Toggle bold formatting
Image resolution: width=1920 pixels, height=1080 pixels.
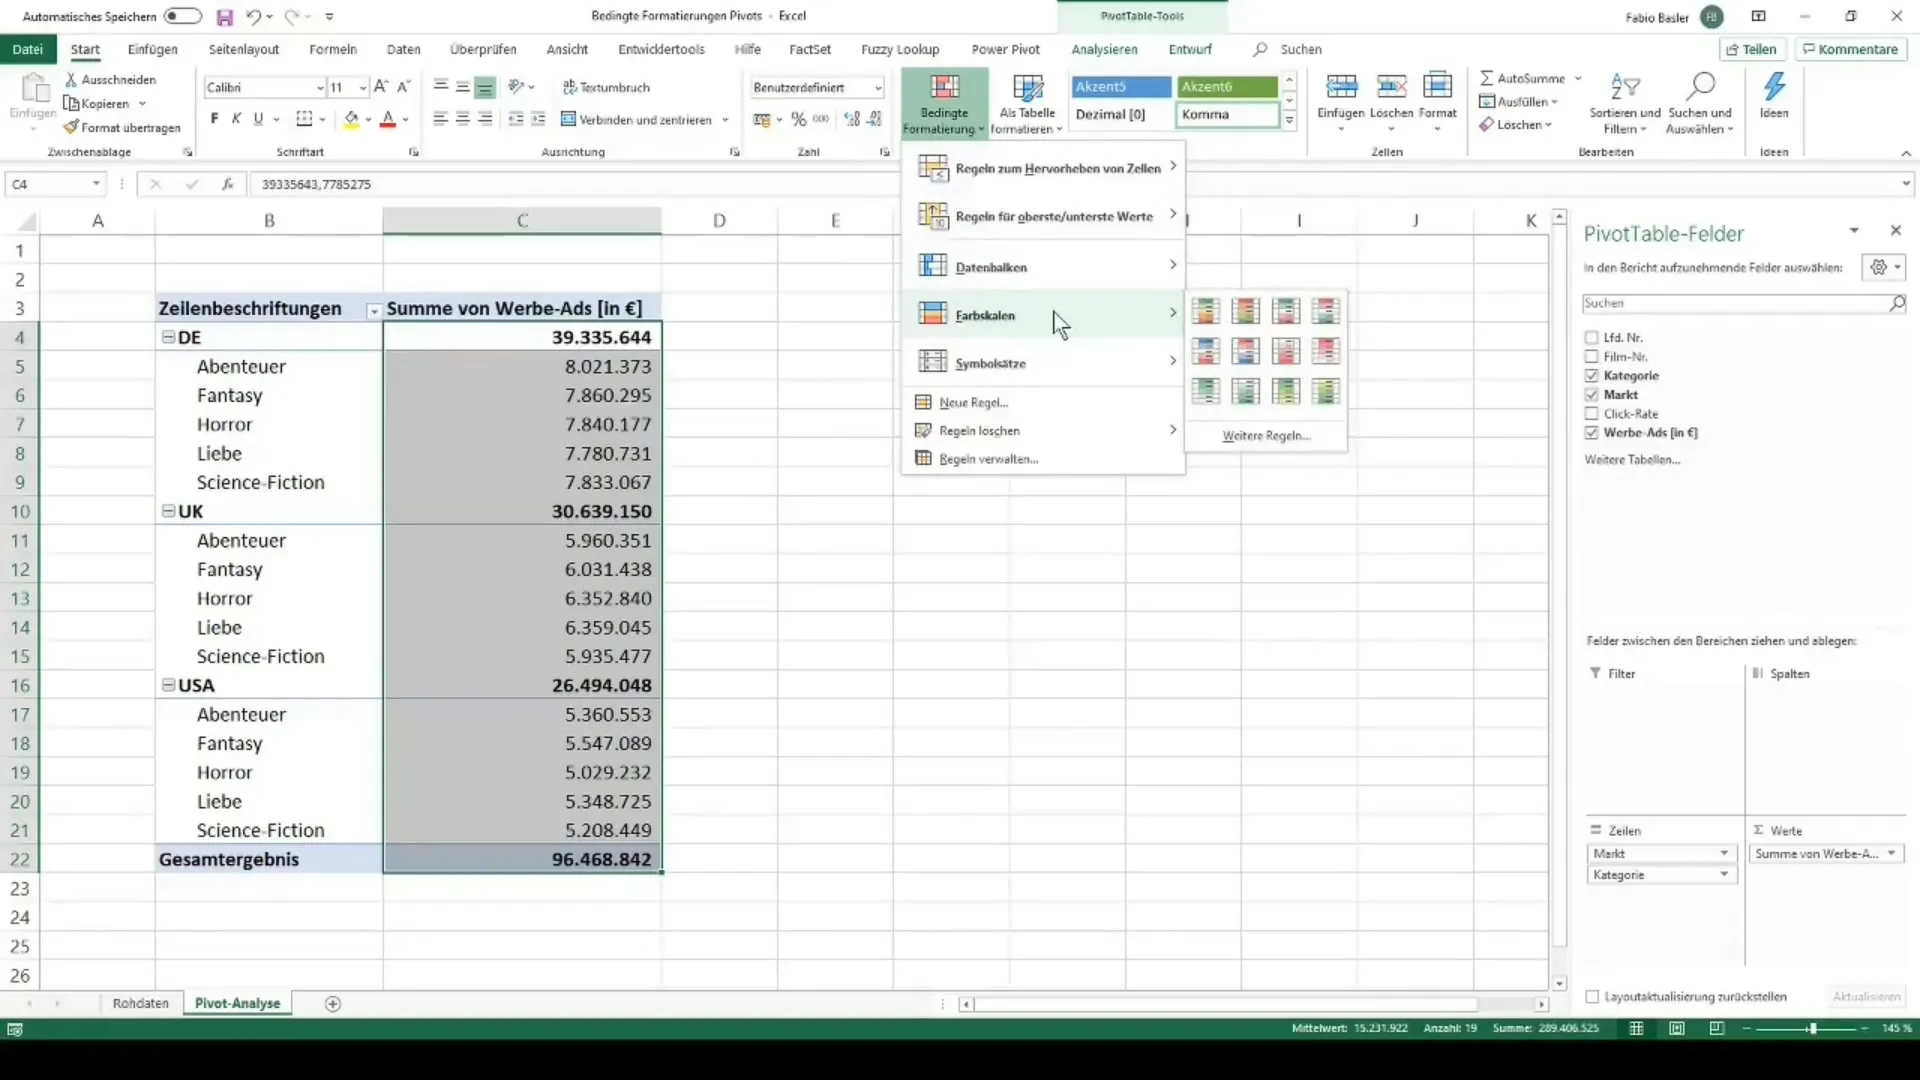click(214, 119)
